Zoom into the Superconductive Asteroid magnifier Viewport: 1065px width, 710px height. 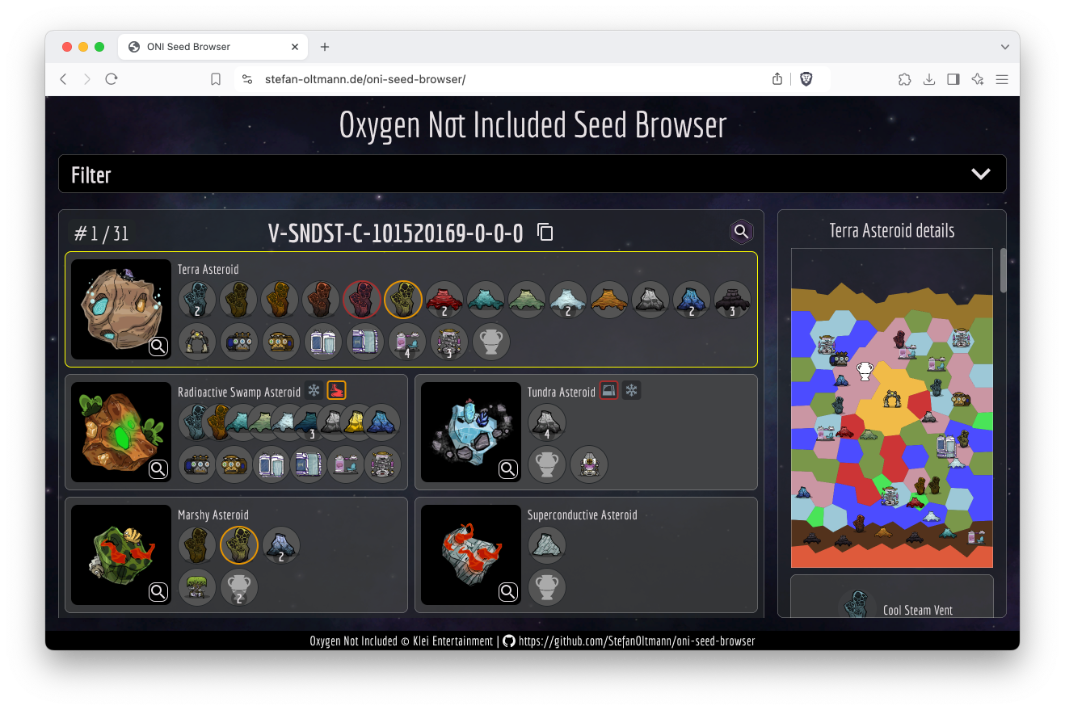[508, 592]
